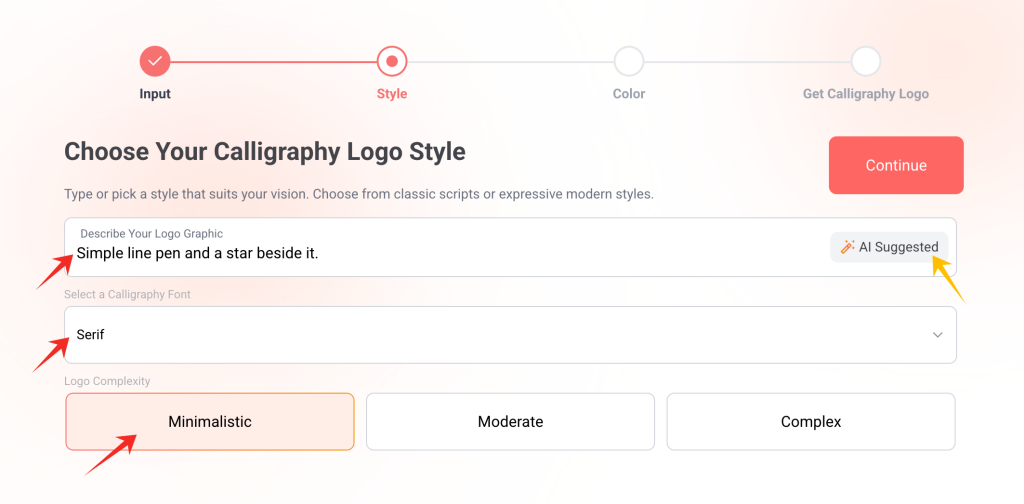Go to the Input step label
This screenshot has width=1024, height=504.
155,94
